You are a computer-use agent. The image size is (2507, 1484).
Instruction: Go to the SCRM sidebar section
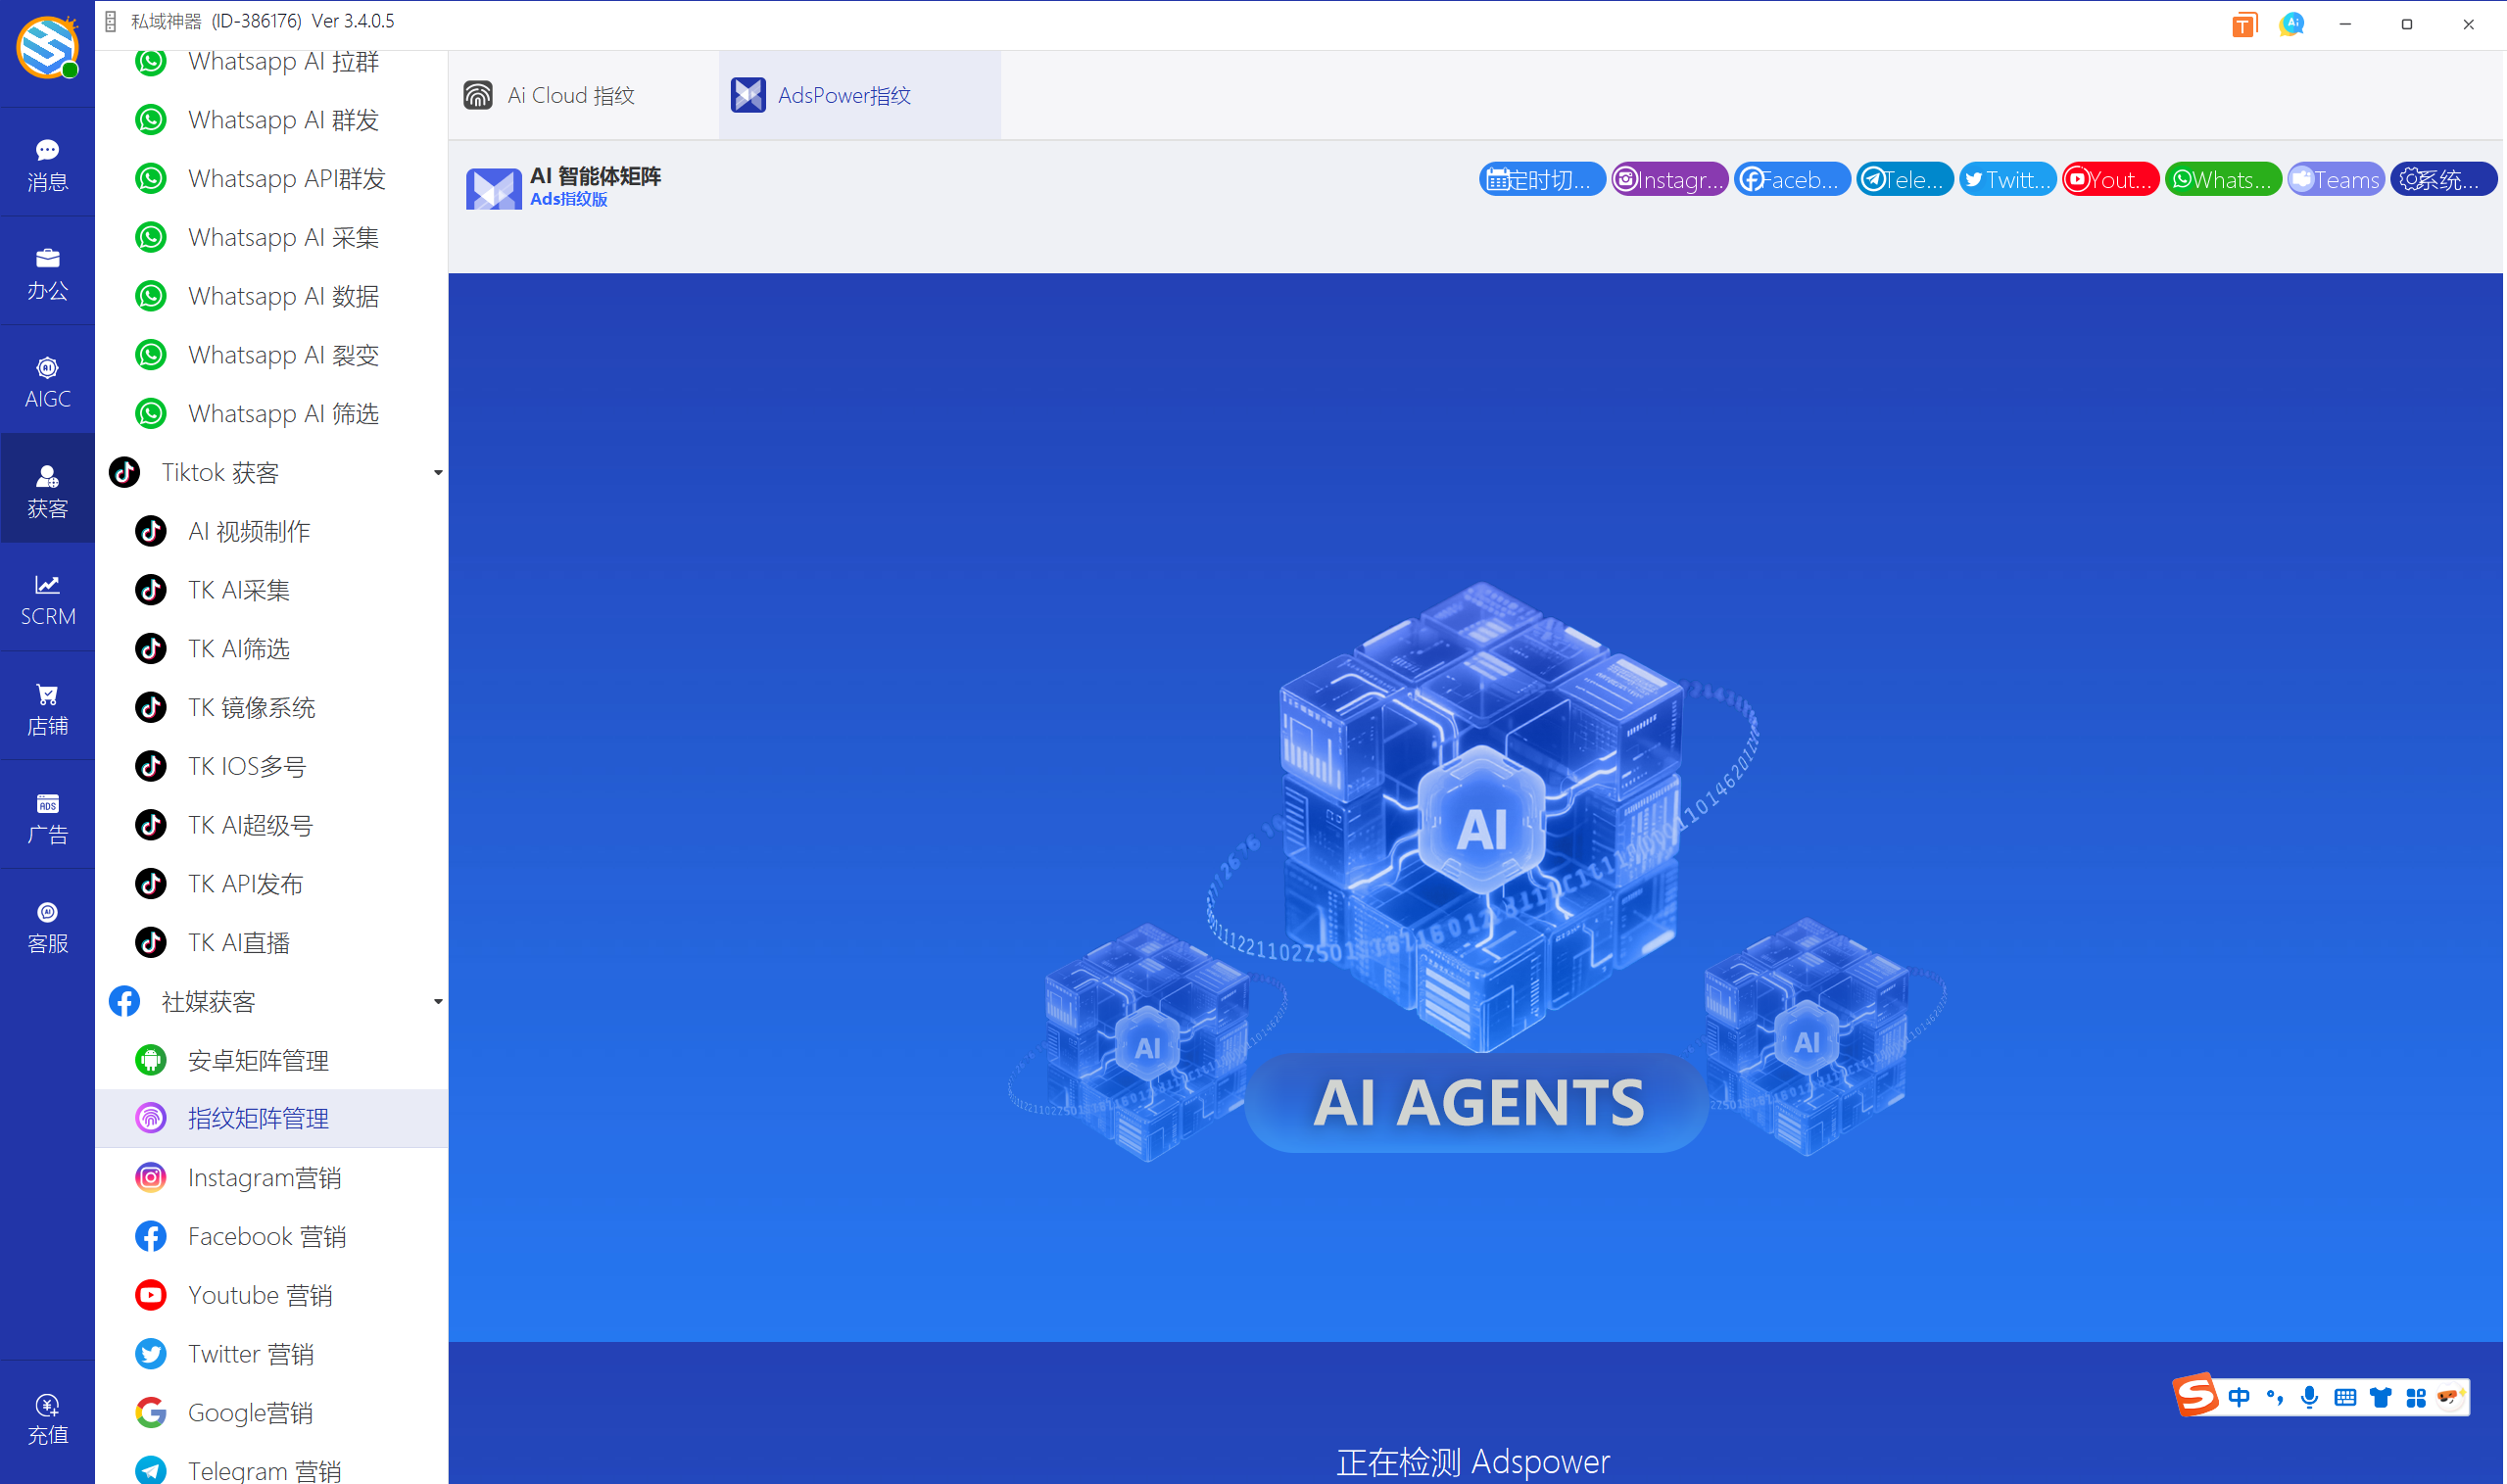click(x=47, y=599)
